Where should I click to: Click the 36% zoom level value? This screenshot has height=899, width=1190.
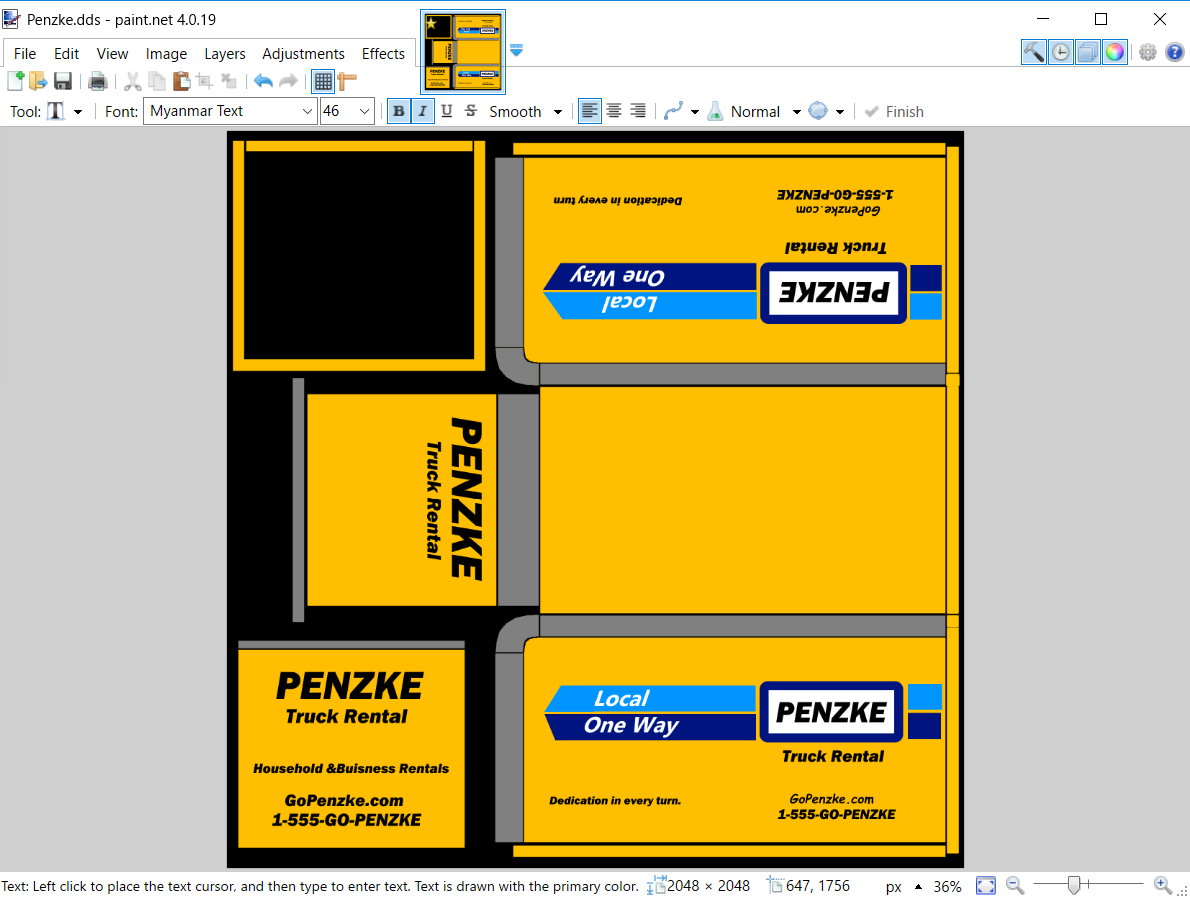(947, 886)
